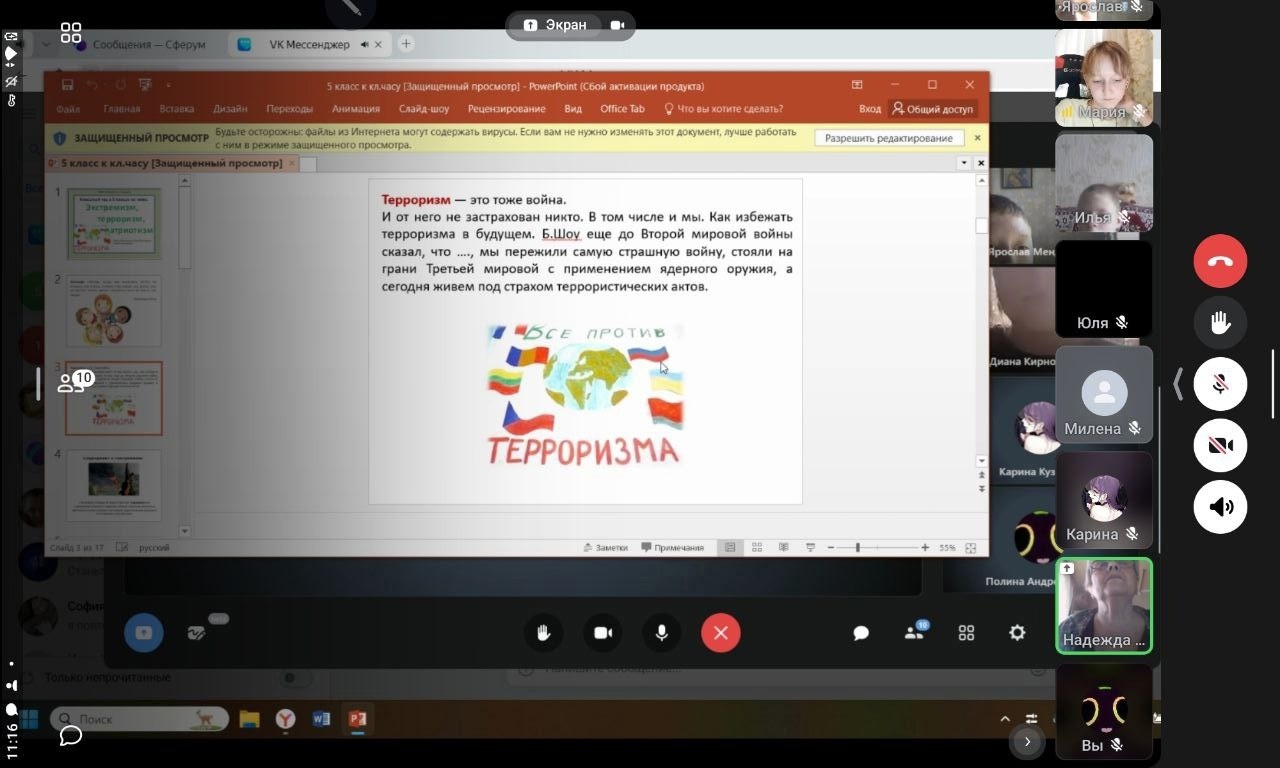1280x768 pixels.
Task: Select Юля participant tile
Action: pos(1104,288)
